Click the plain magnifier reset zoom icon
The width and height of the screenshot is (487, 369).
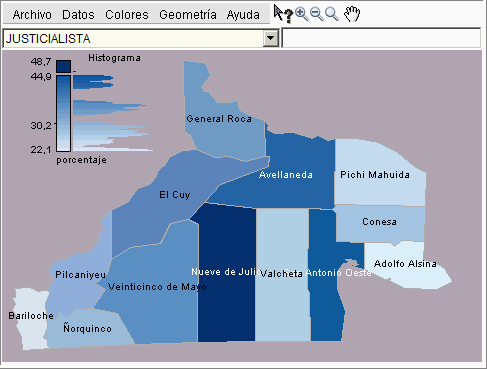pos(332,14)
